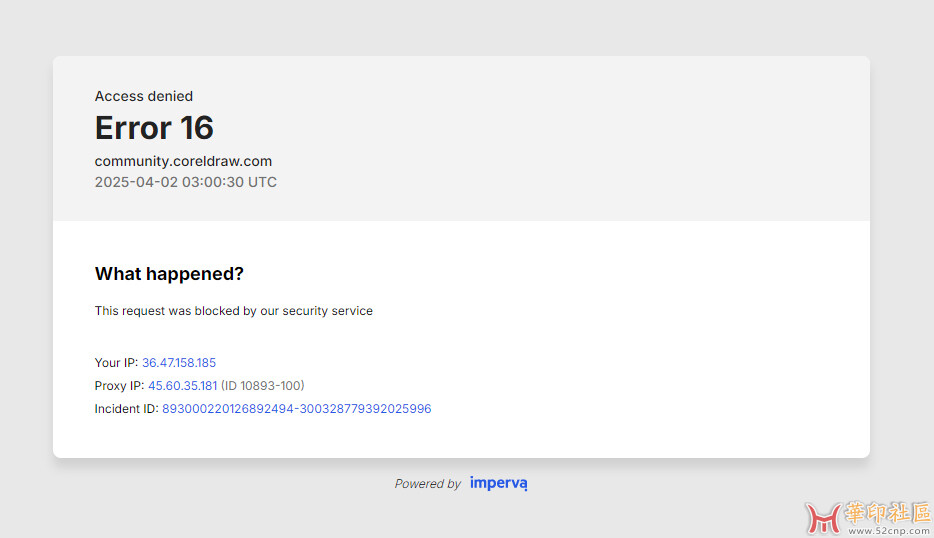This screenshot has width=934, height=538.
Task: Click the Access denied label
Action: pos(144,96)
